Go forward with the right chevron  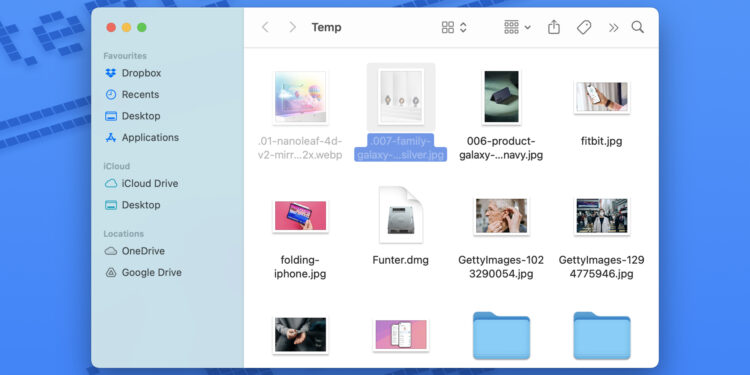click(292, 27)
